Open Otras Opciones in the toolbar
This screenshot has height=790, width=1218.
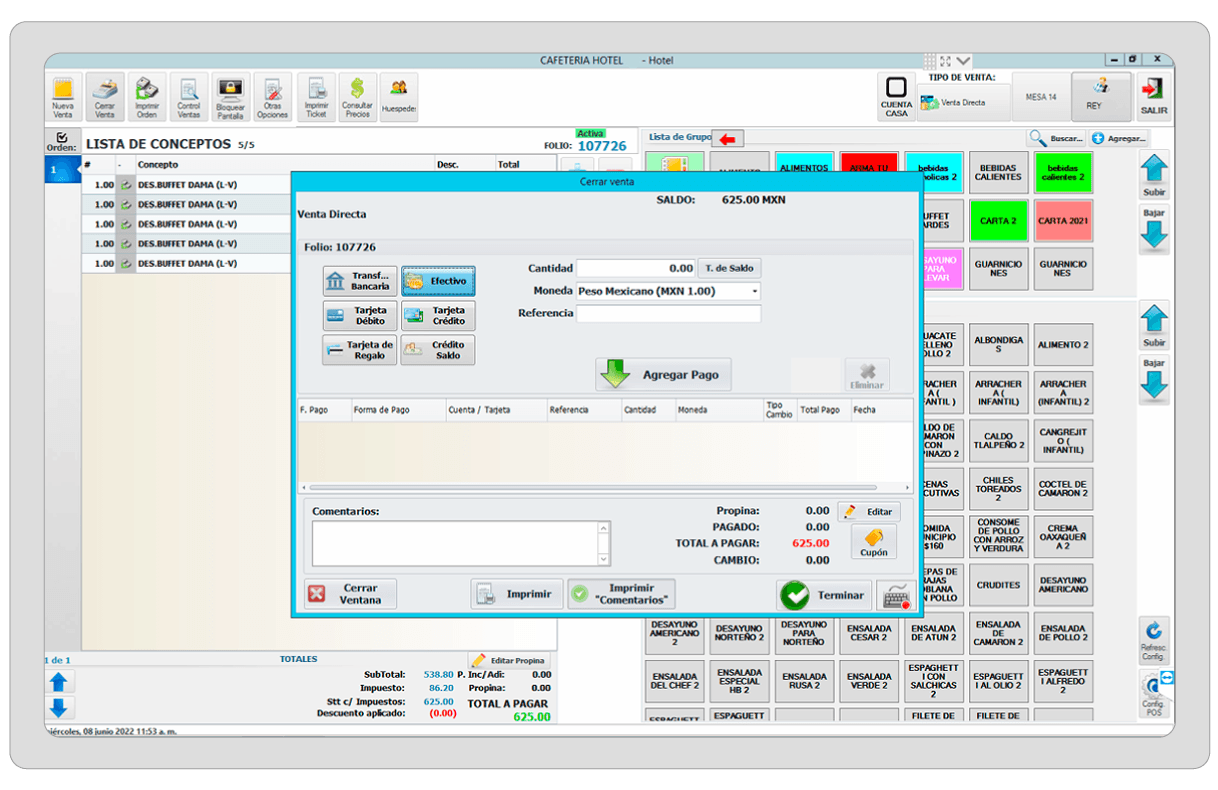tap(272, 98)
